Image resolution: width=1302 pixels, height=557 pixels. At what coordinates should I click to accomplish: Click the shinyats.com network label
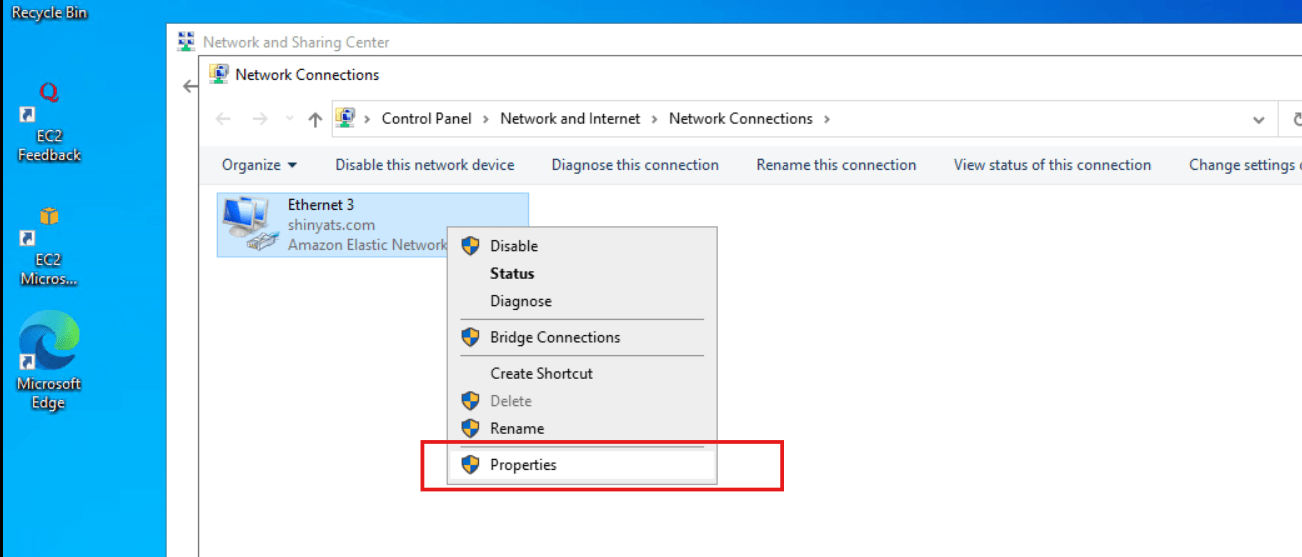[331, 225]
